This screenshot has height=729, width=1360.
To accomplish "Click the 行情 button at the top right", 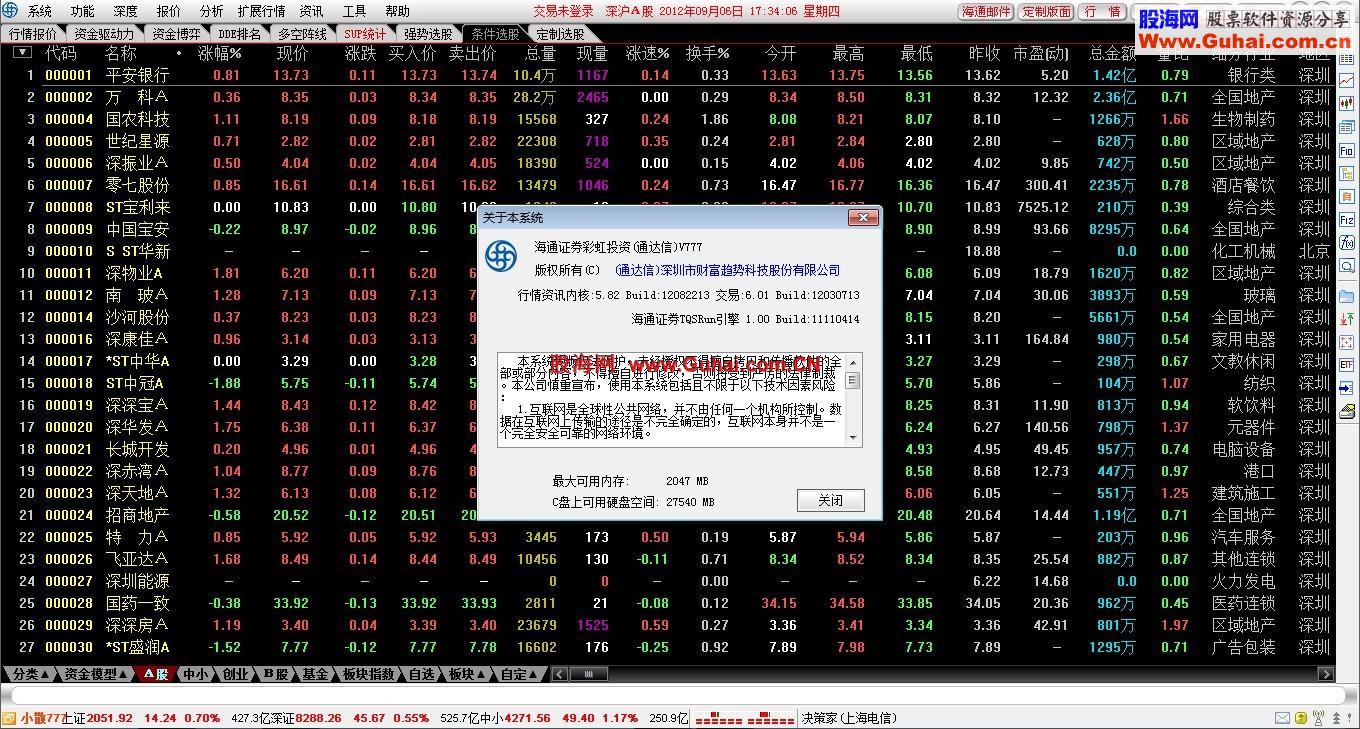I will coord(1102,11).
